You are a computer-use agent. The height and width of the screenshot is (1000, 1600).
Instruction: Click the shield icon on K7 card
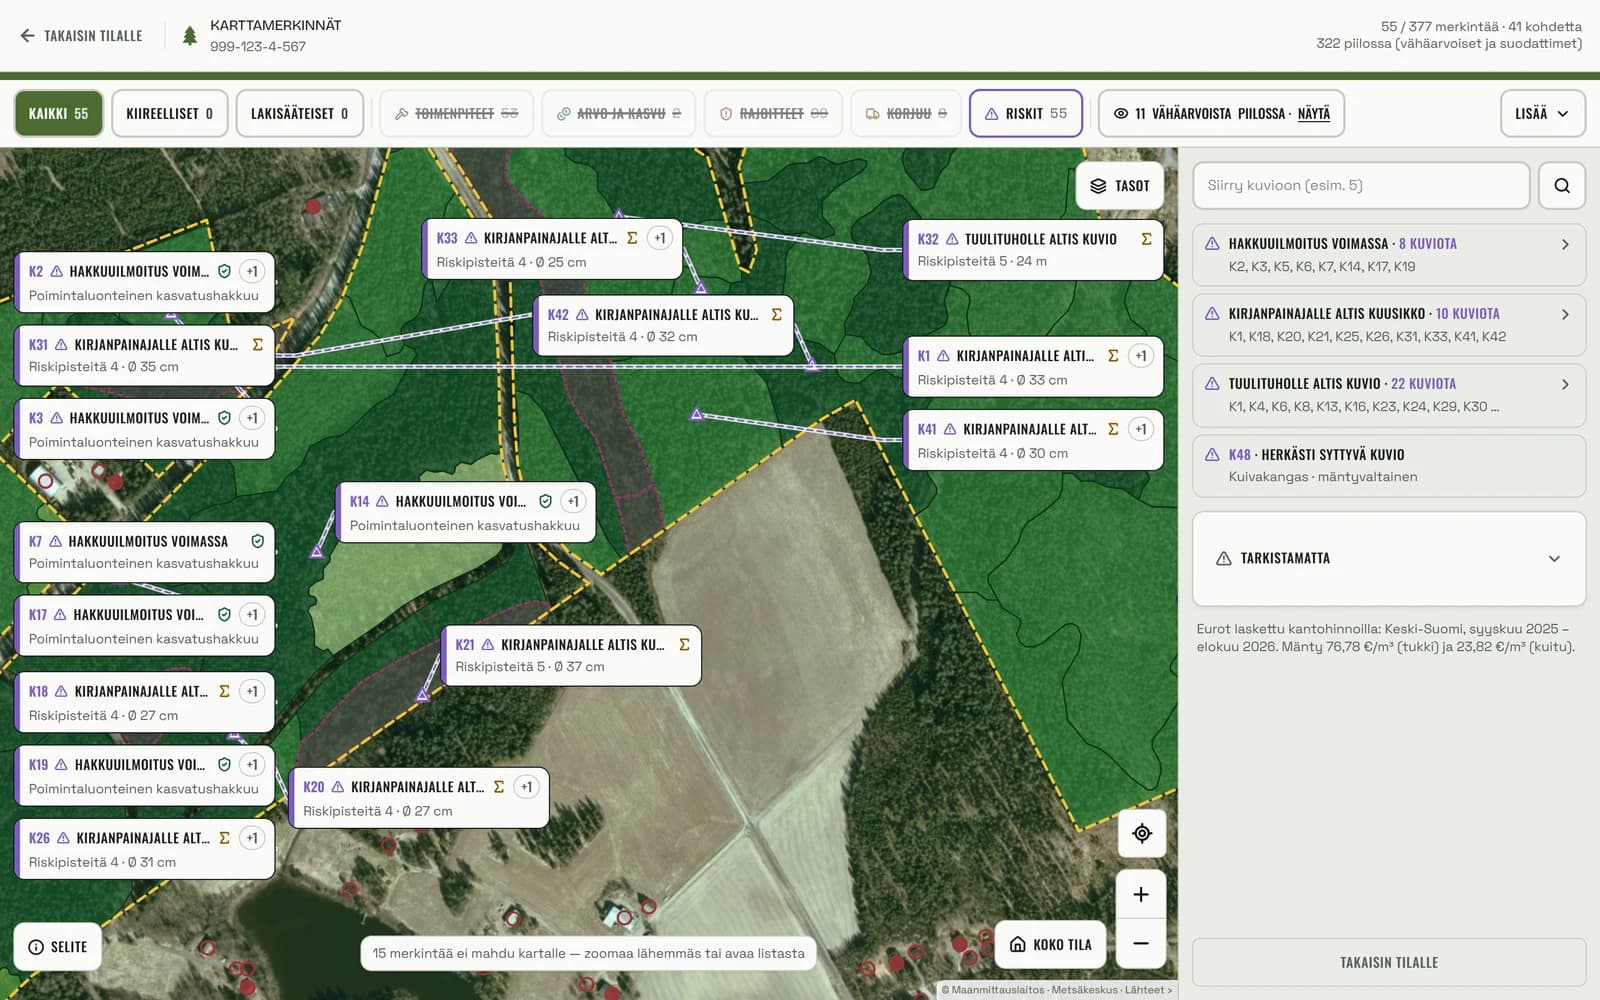tap(257, 541)
